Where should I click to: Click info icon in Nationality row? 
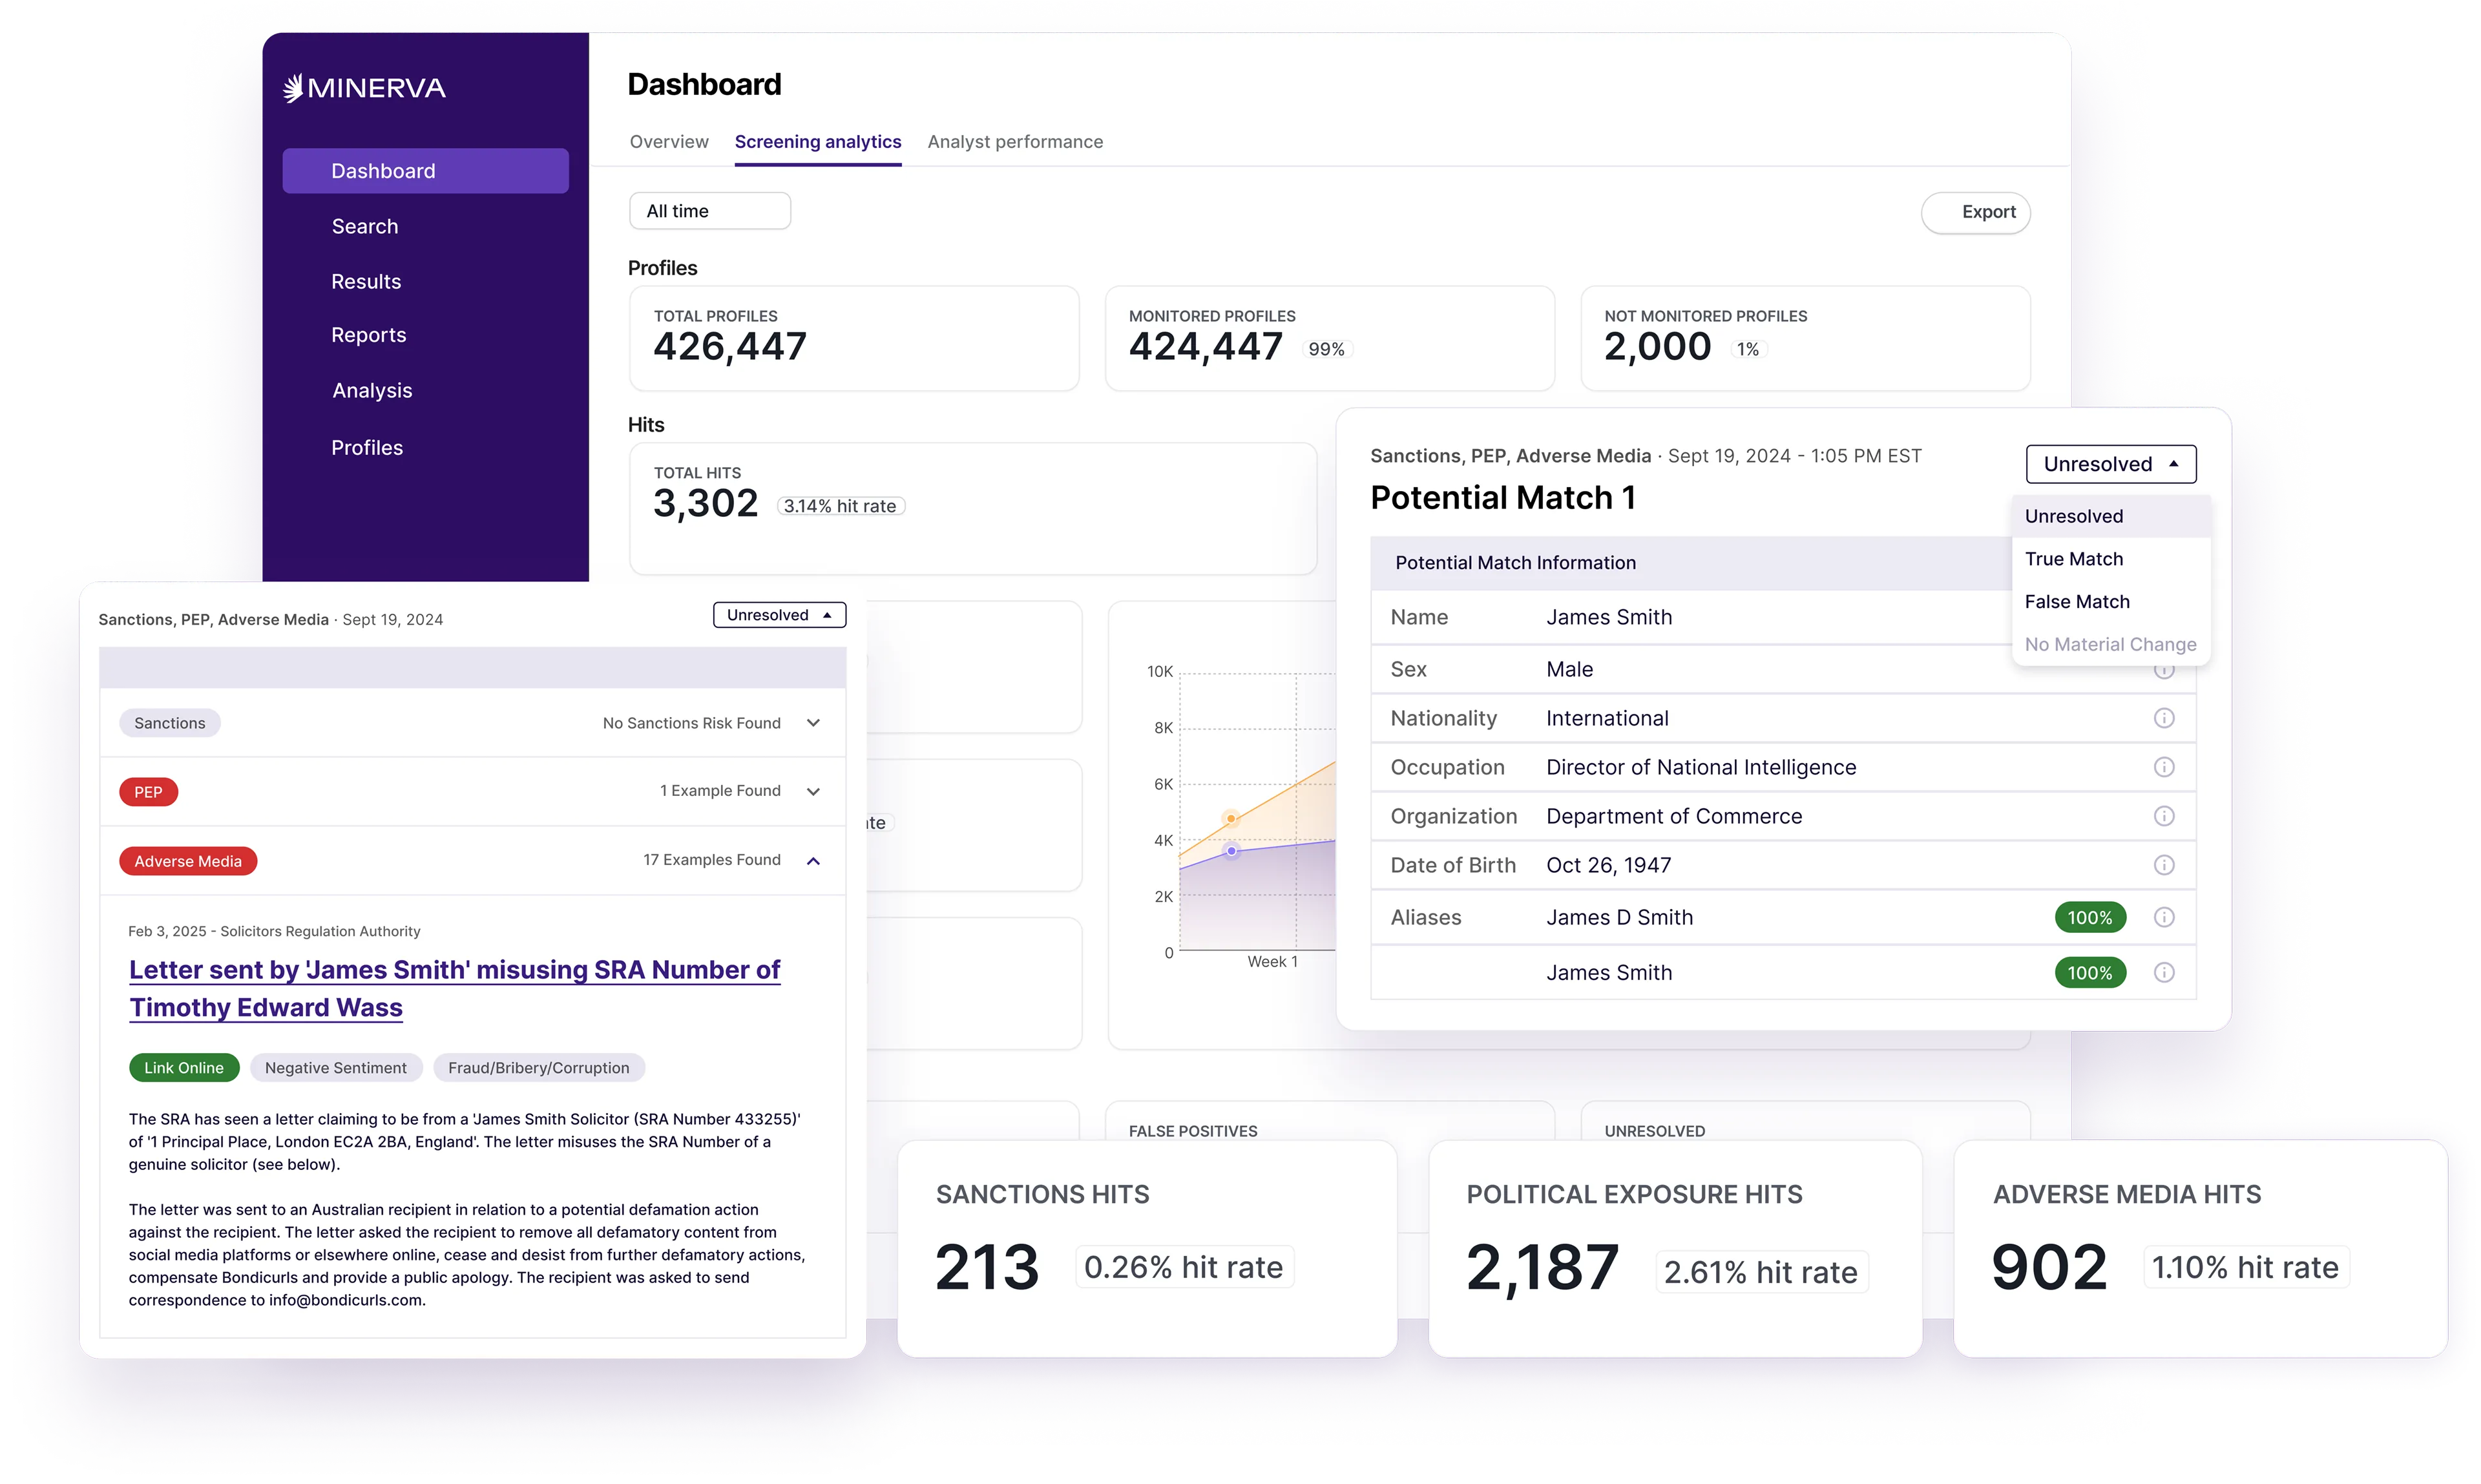(2163, 718)
